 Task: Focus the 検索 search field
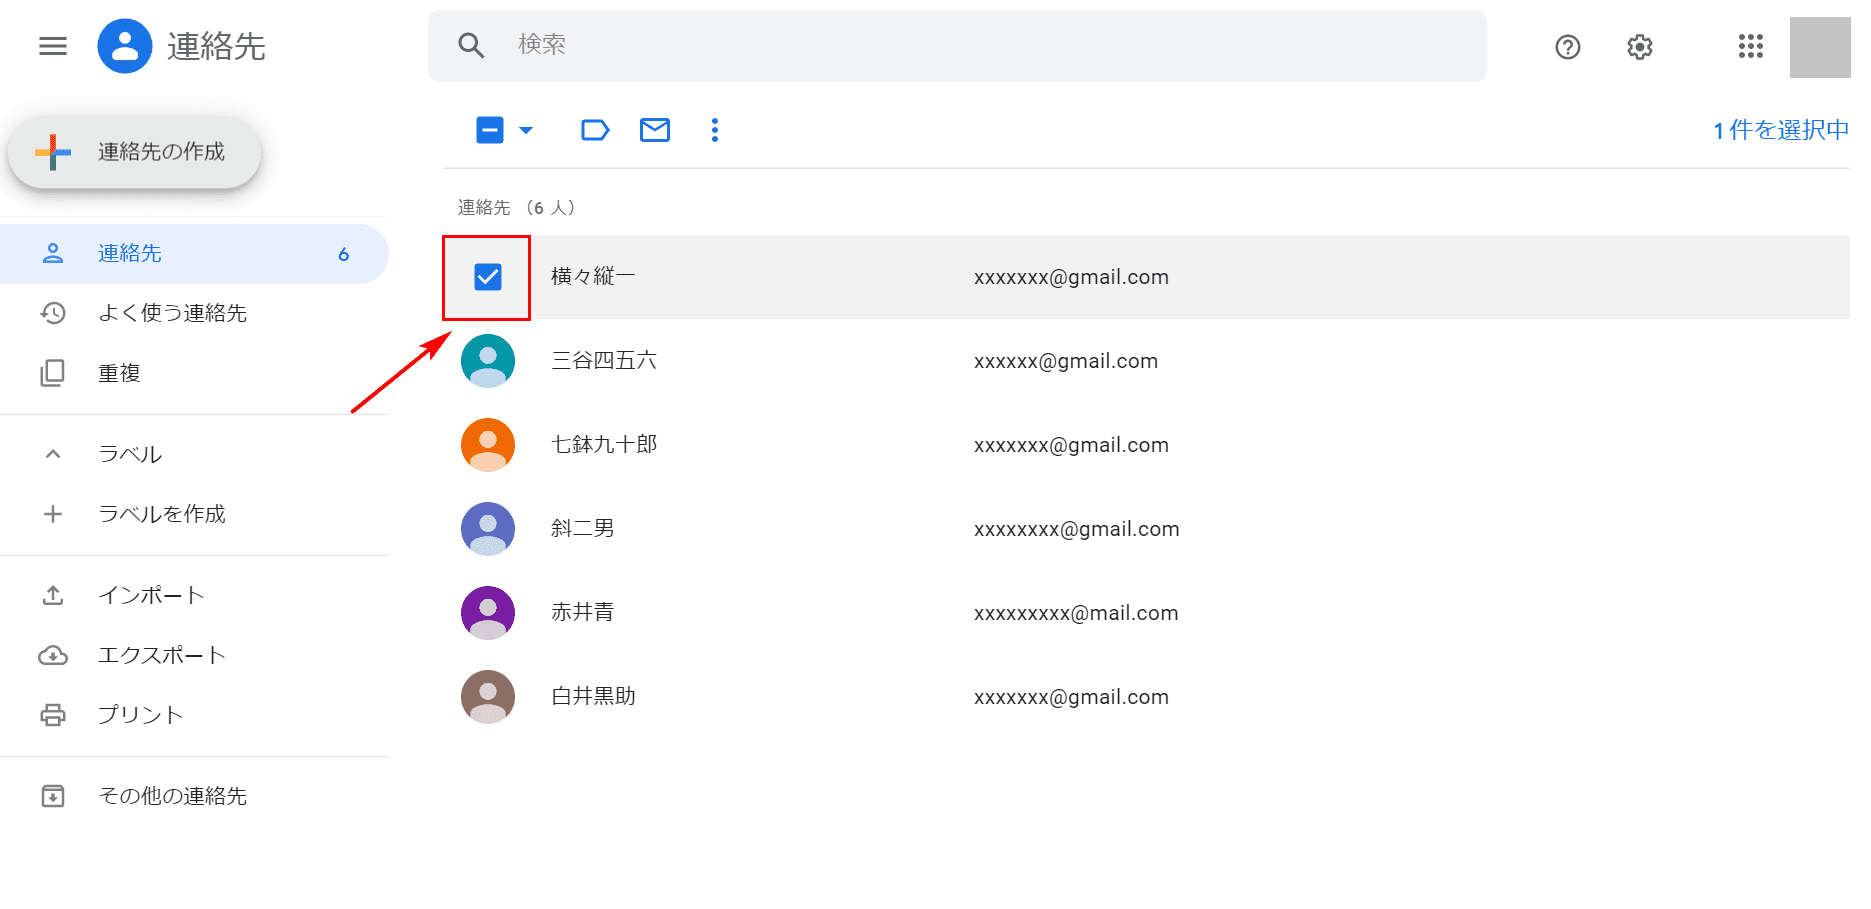(x=957, y=46)
